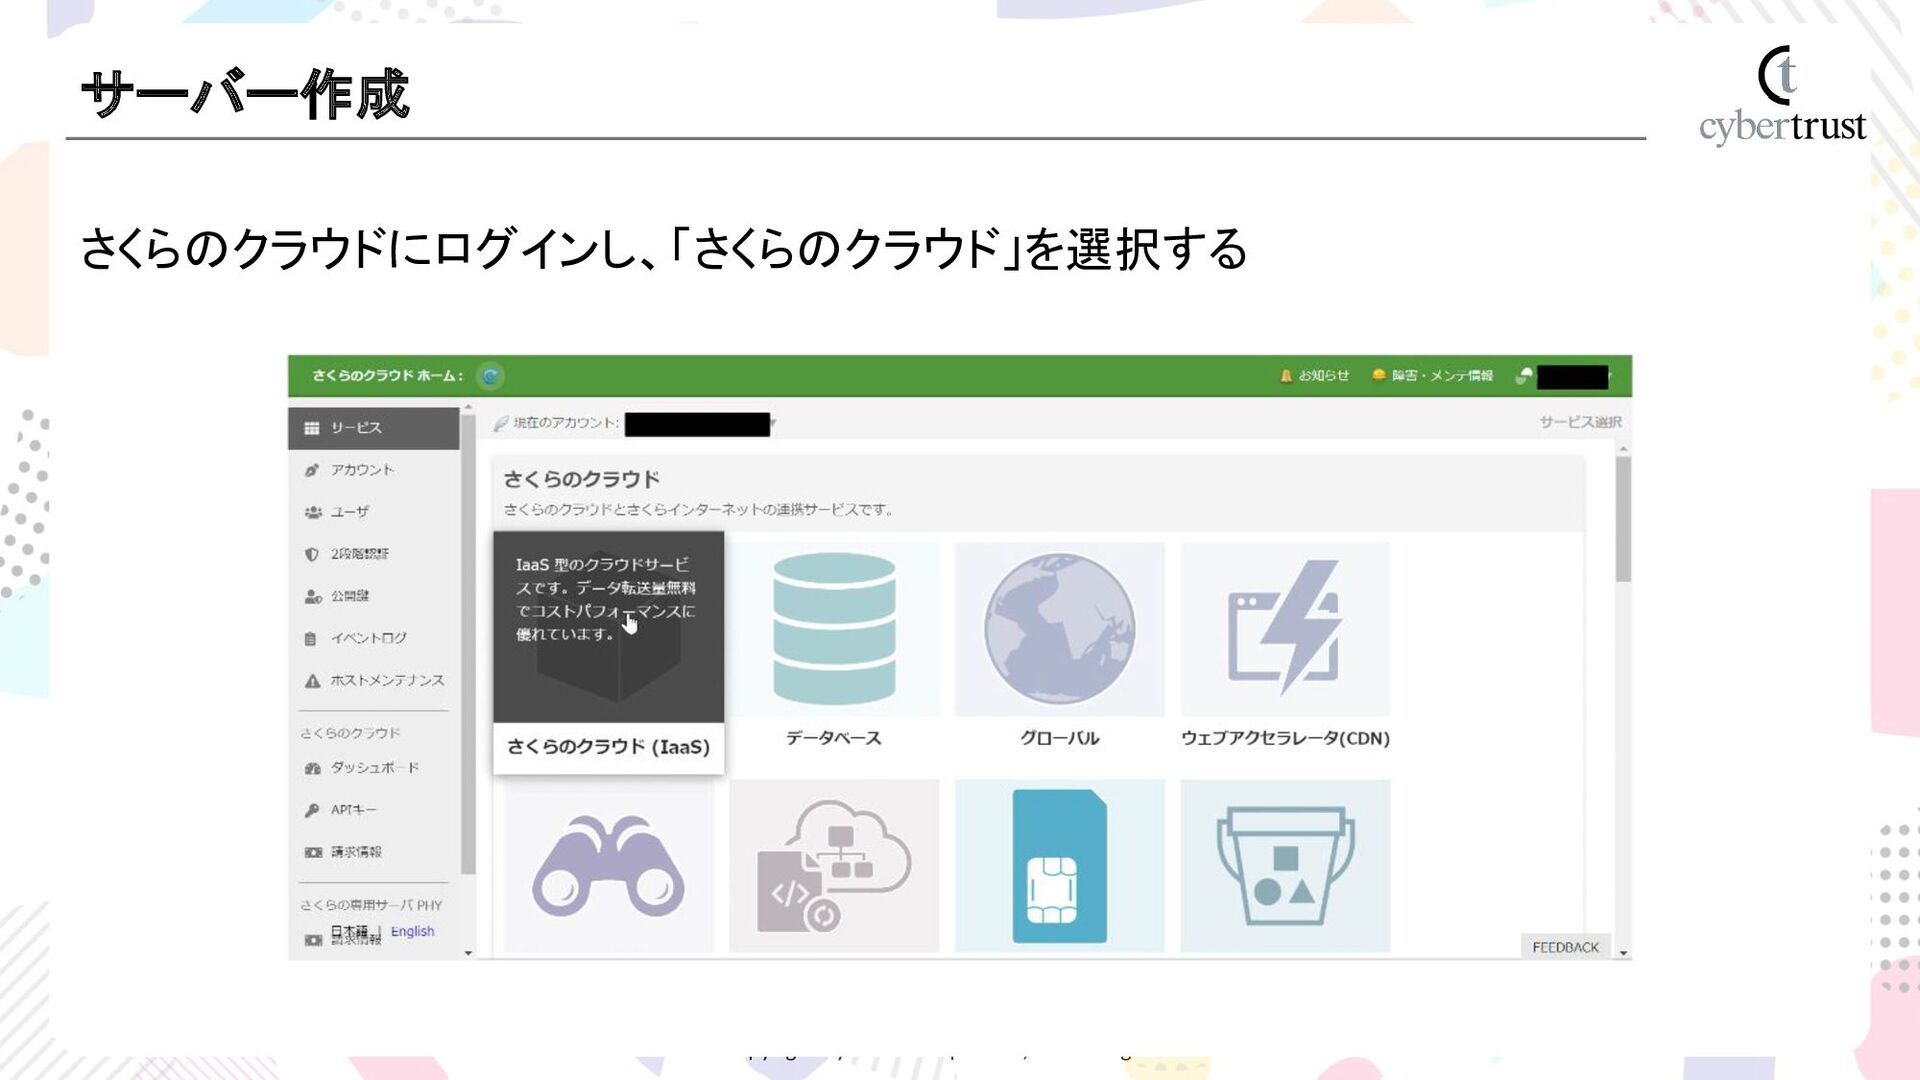Open the 現在のアカウント account dropdown
Viewport: 1920px width, 1080px height.
coord(700,424)
